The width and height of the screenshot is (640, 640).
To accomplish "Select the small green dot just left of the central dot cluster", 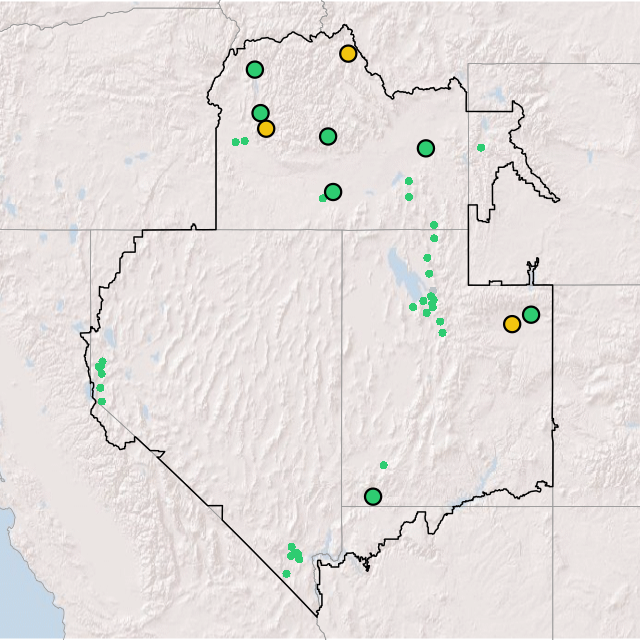I will pos(413,307).
